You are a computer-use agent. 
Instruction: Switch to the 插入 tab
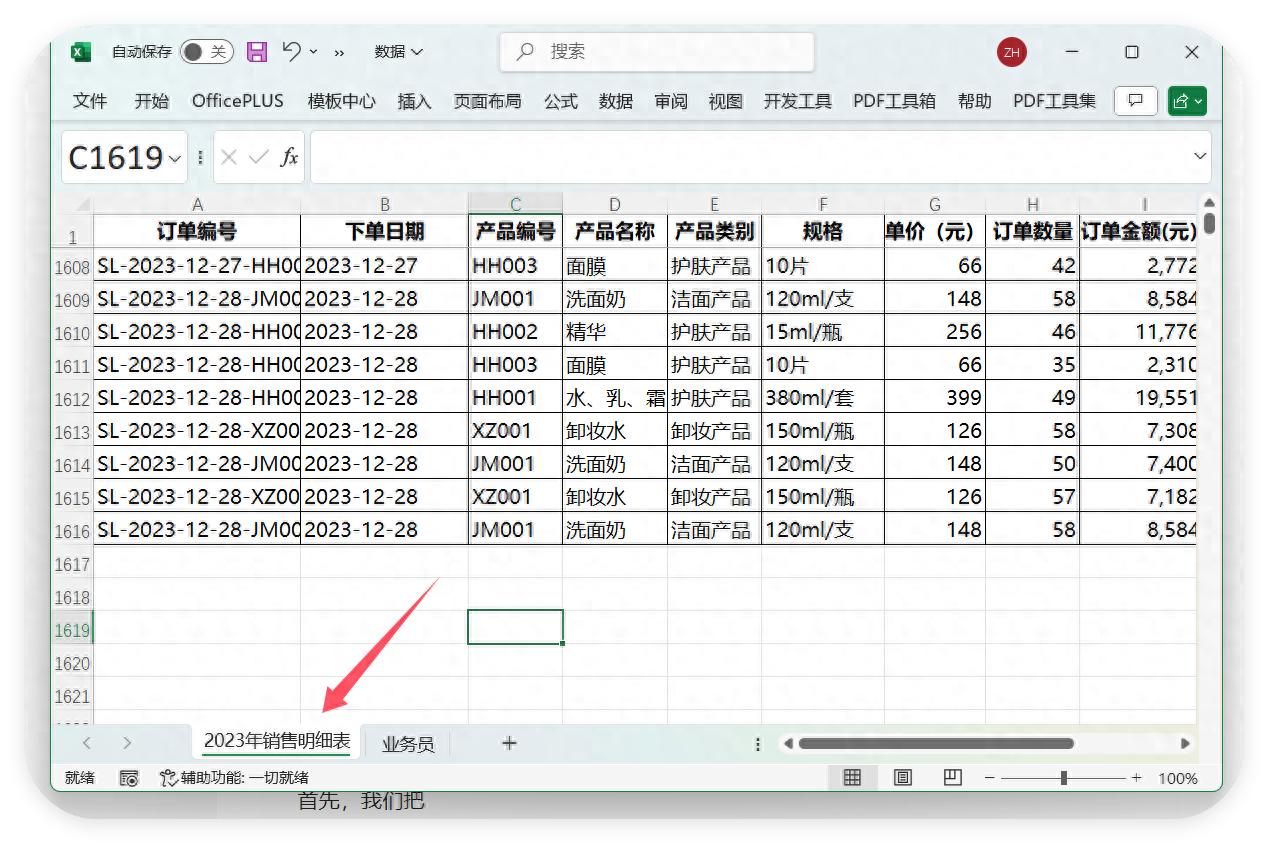(x=414, y=101)
